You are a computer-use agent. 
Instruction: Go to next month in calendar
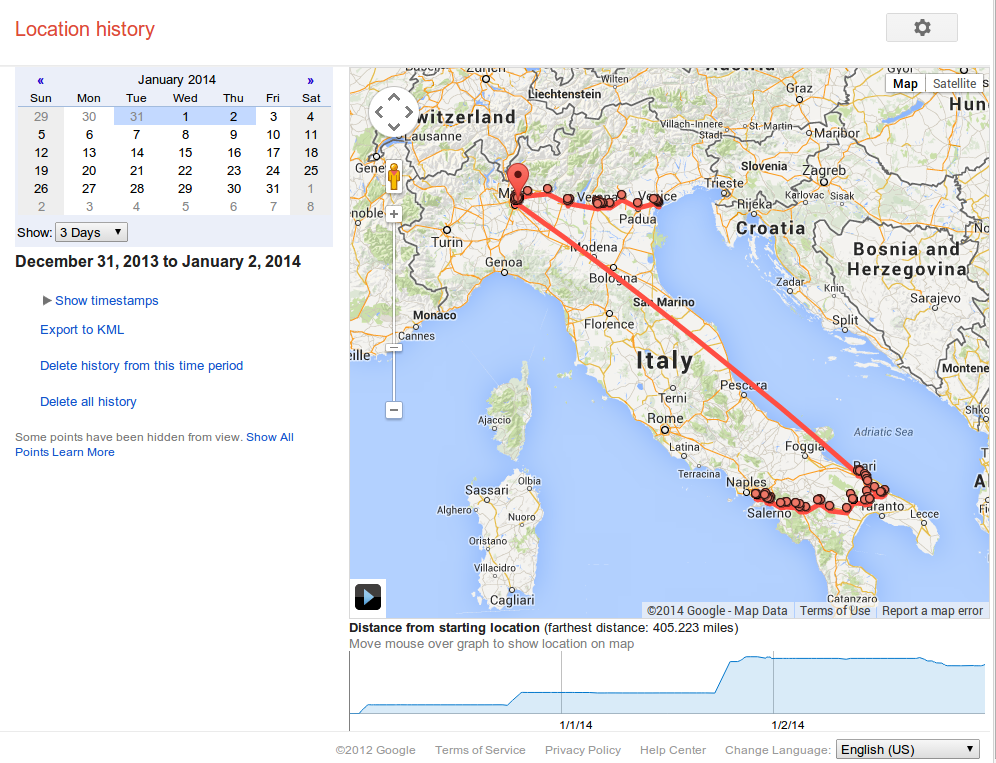311,80
